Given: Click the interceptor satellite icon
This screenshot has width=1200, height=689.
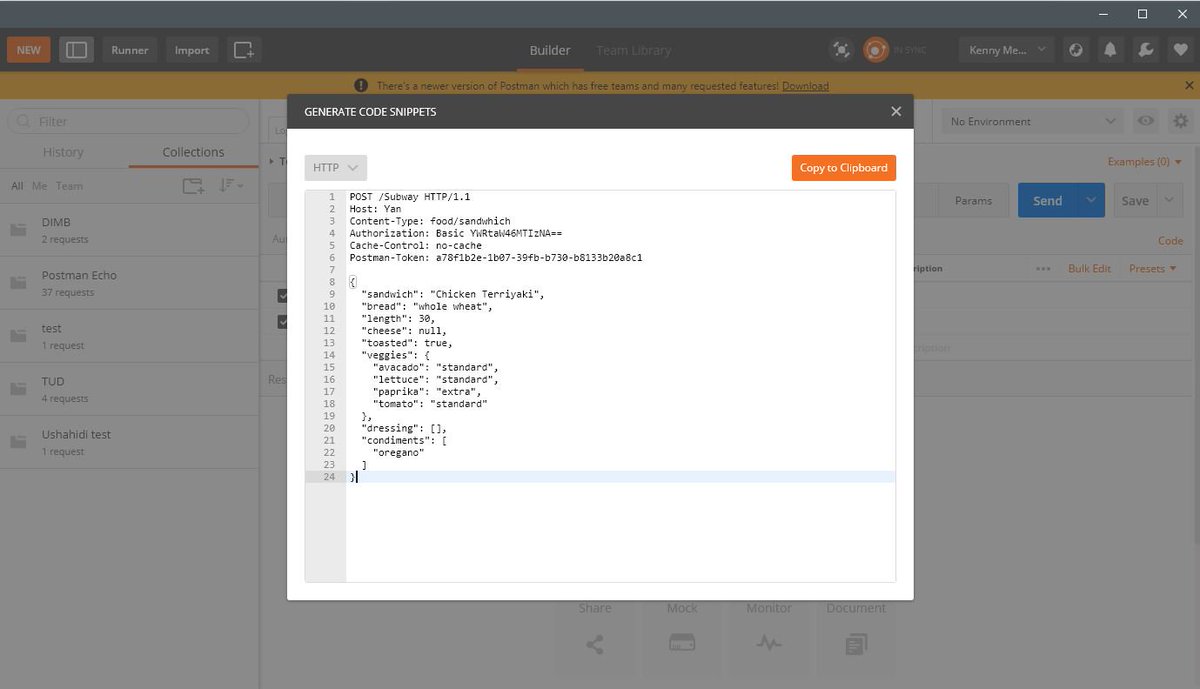Looking at the screenshot, I should 842,50.
